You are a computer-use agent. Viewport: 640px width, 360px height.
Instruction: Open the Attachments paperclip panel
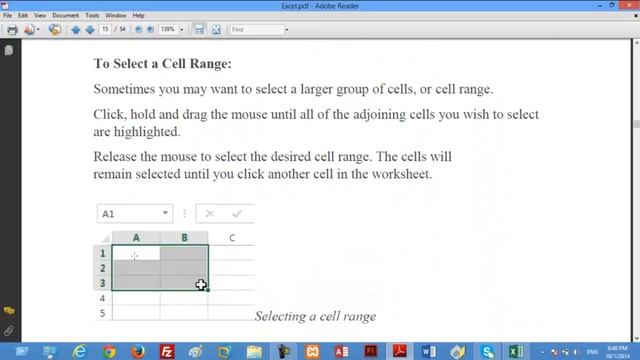9,331
